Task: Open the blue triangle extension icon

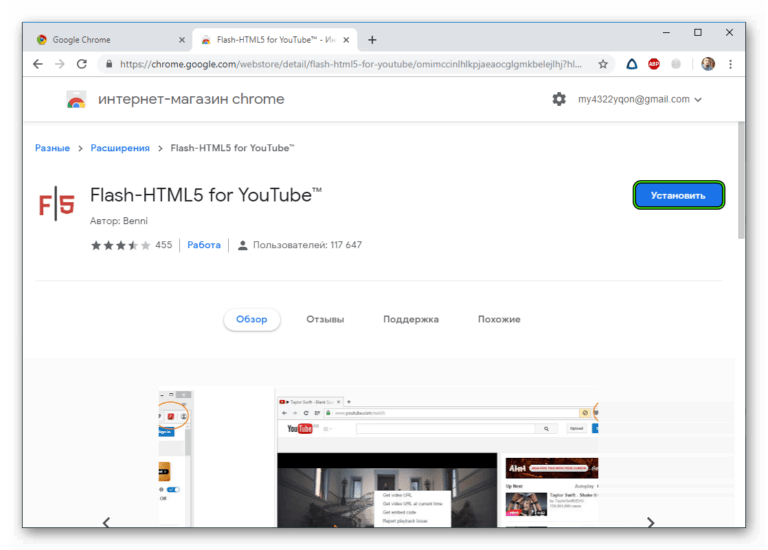Action: click(x=632, y=64)
